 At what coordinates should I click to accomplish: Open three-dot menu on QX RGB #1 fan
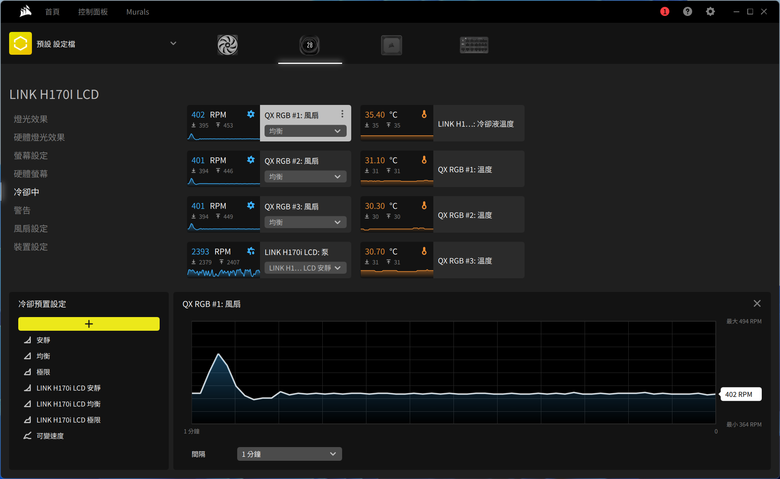point(342,114)
